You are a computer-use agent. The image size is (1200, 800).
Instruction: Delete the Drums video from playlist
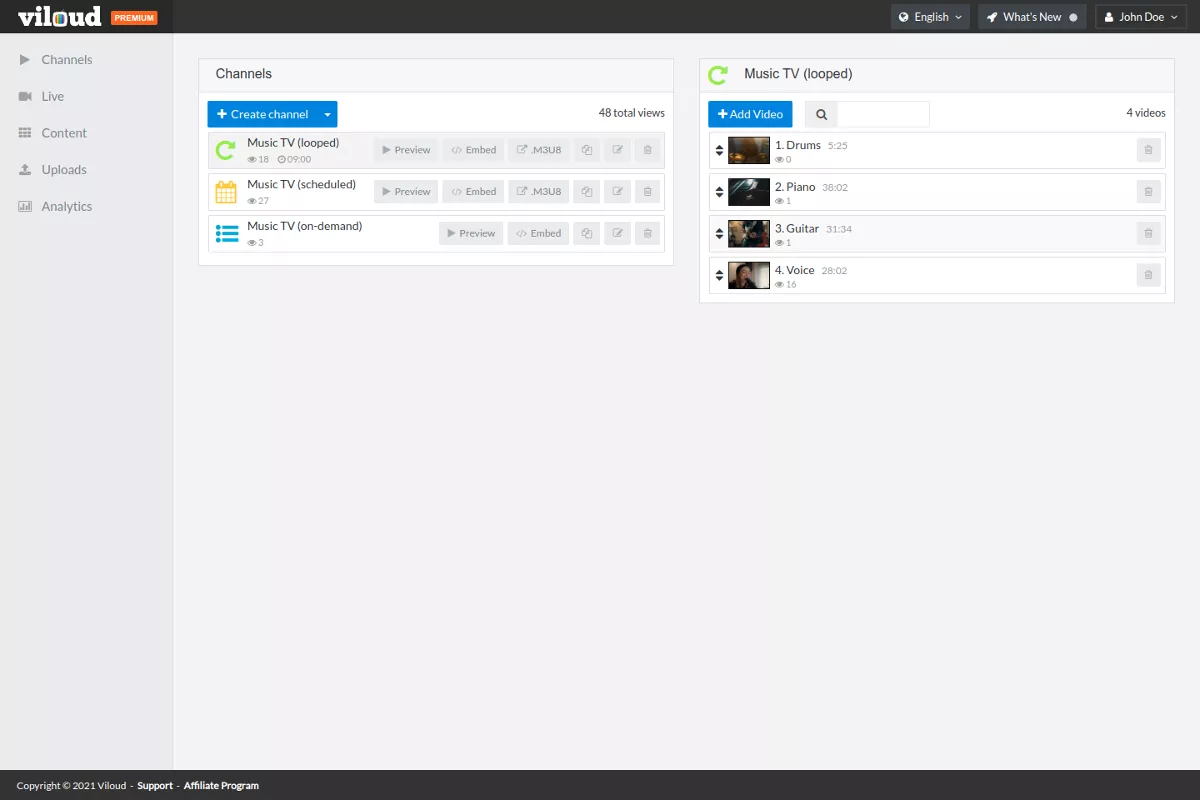click(1148, 150)
